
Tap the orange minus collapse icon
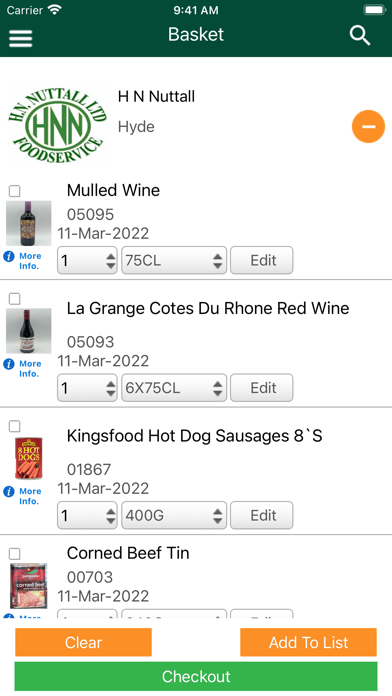point(368,127)
